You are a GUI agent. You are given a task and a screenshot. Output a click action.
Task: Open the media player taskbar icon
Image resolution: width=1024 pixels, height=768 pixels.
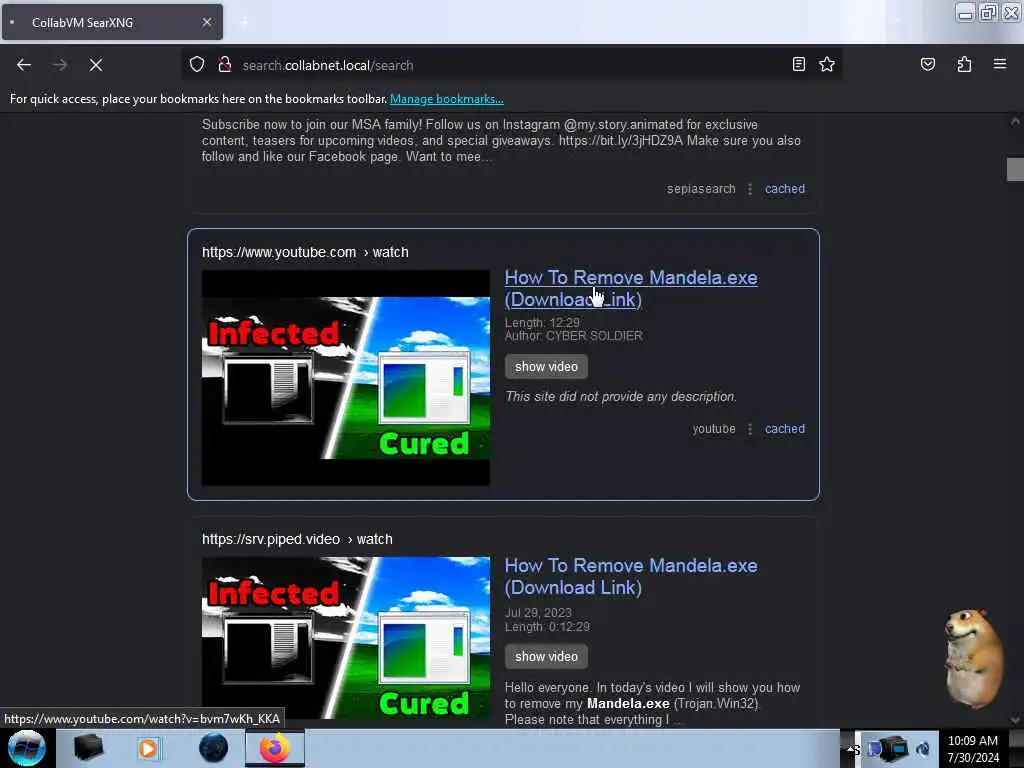(148, 748)
